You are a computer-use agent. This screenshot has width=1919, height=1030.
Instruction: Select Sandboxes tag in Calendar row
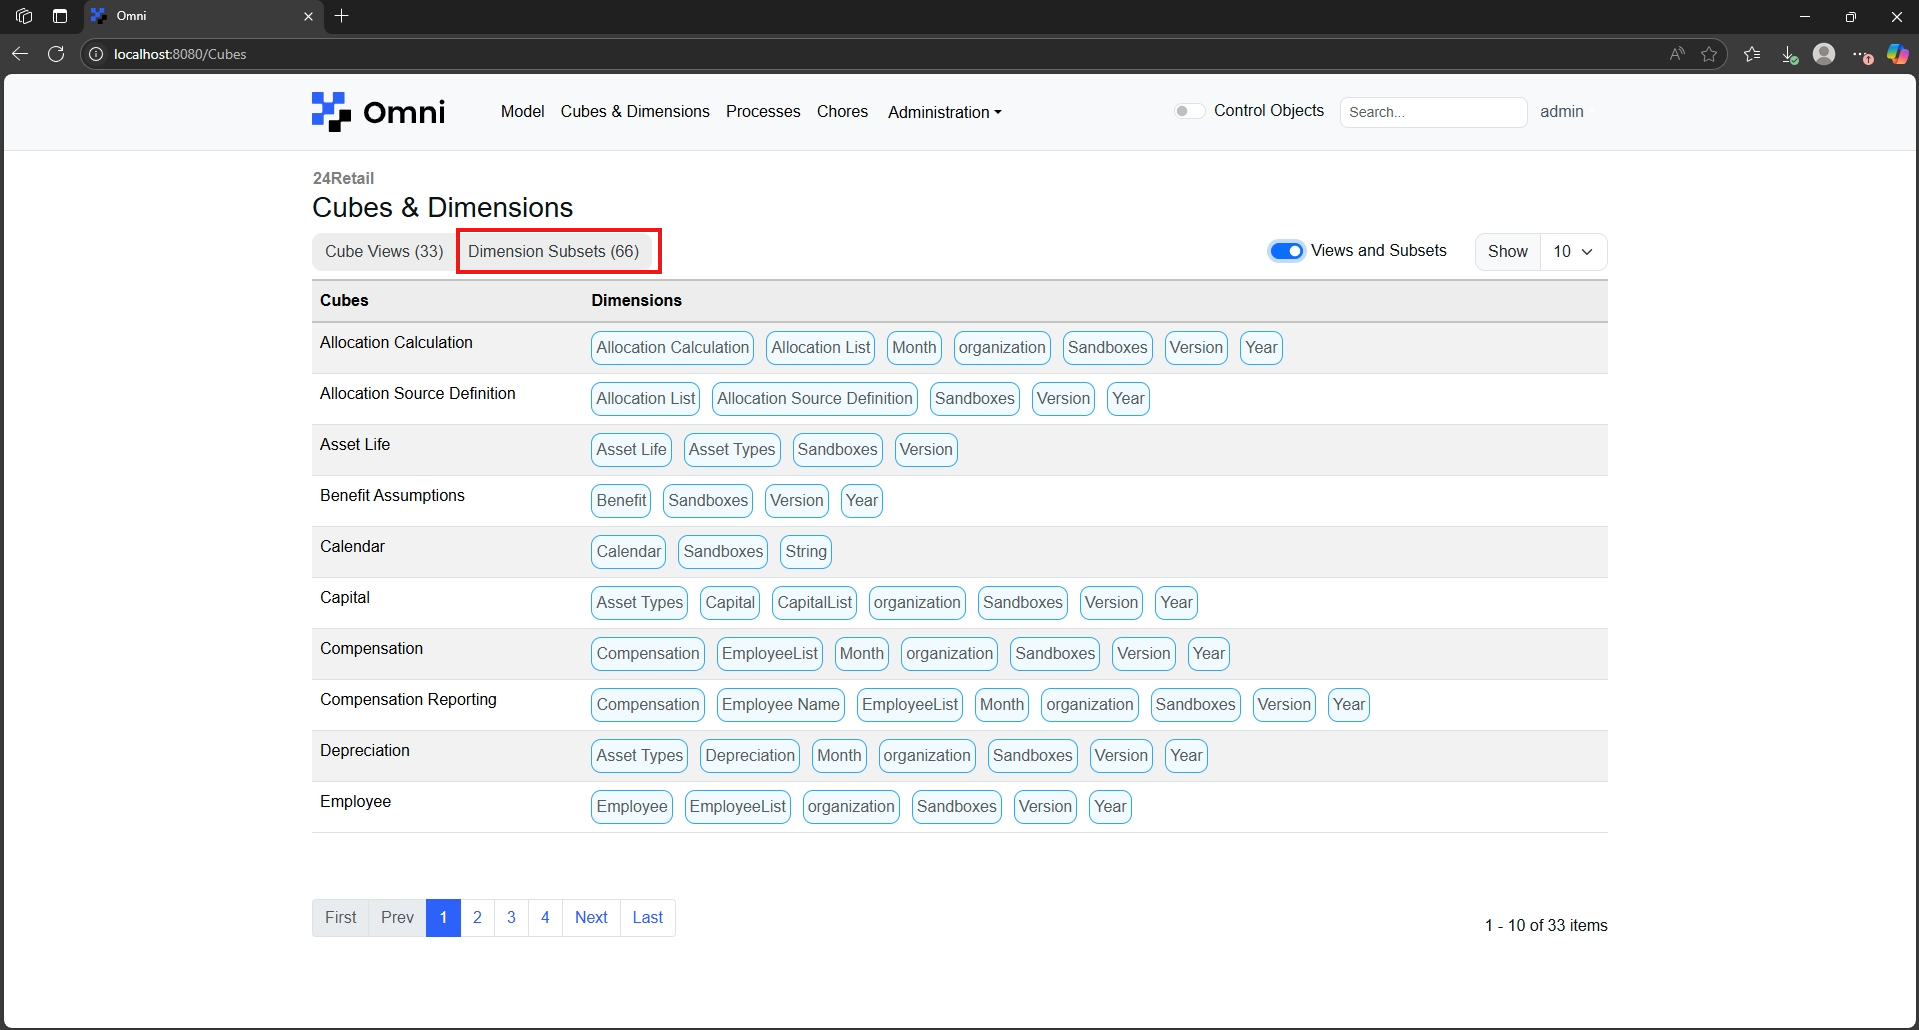[723, 552]
